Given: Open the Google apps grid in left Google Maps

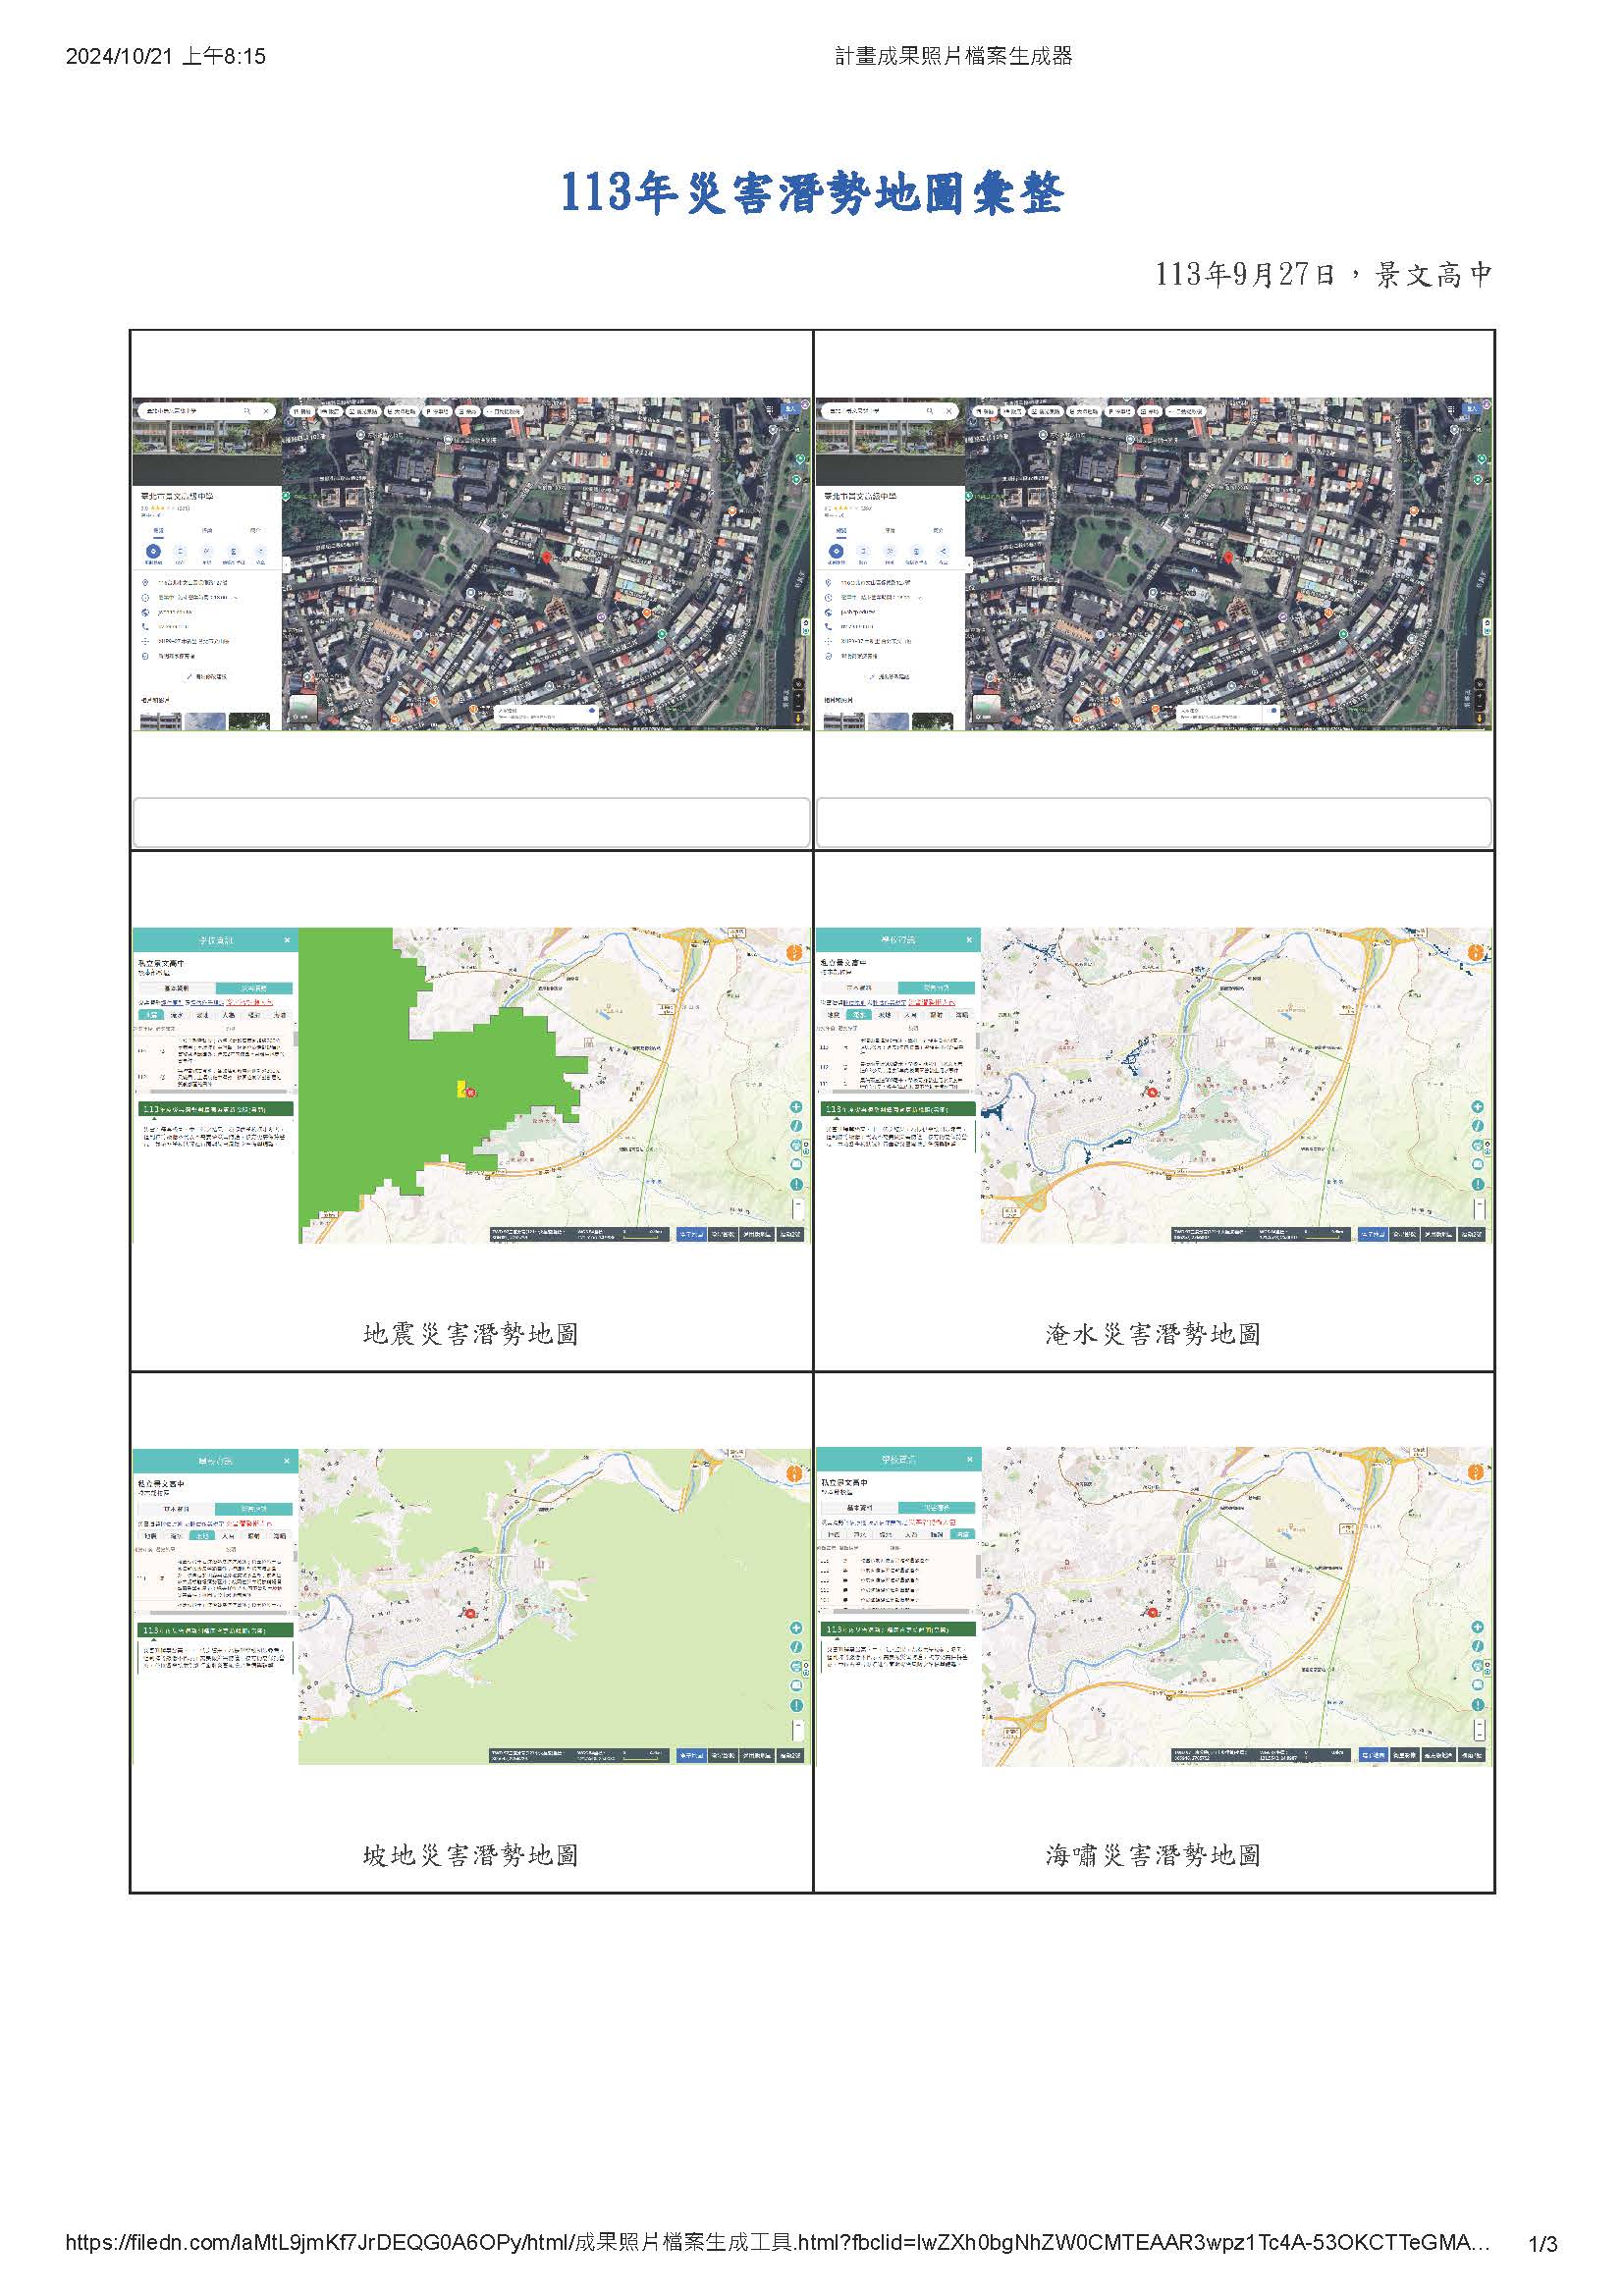Looking at the screenshot, I should (770, 409).
